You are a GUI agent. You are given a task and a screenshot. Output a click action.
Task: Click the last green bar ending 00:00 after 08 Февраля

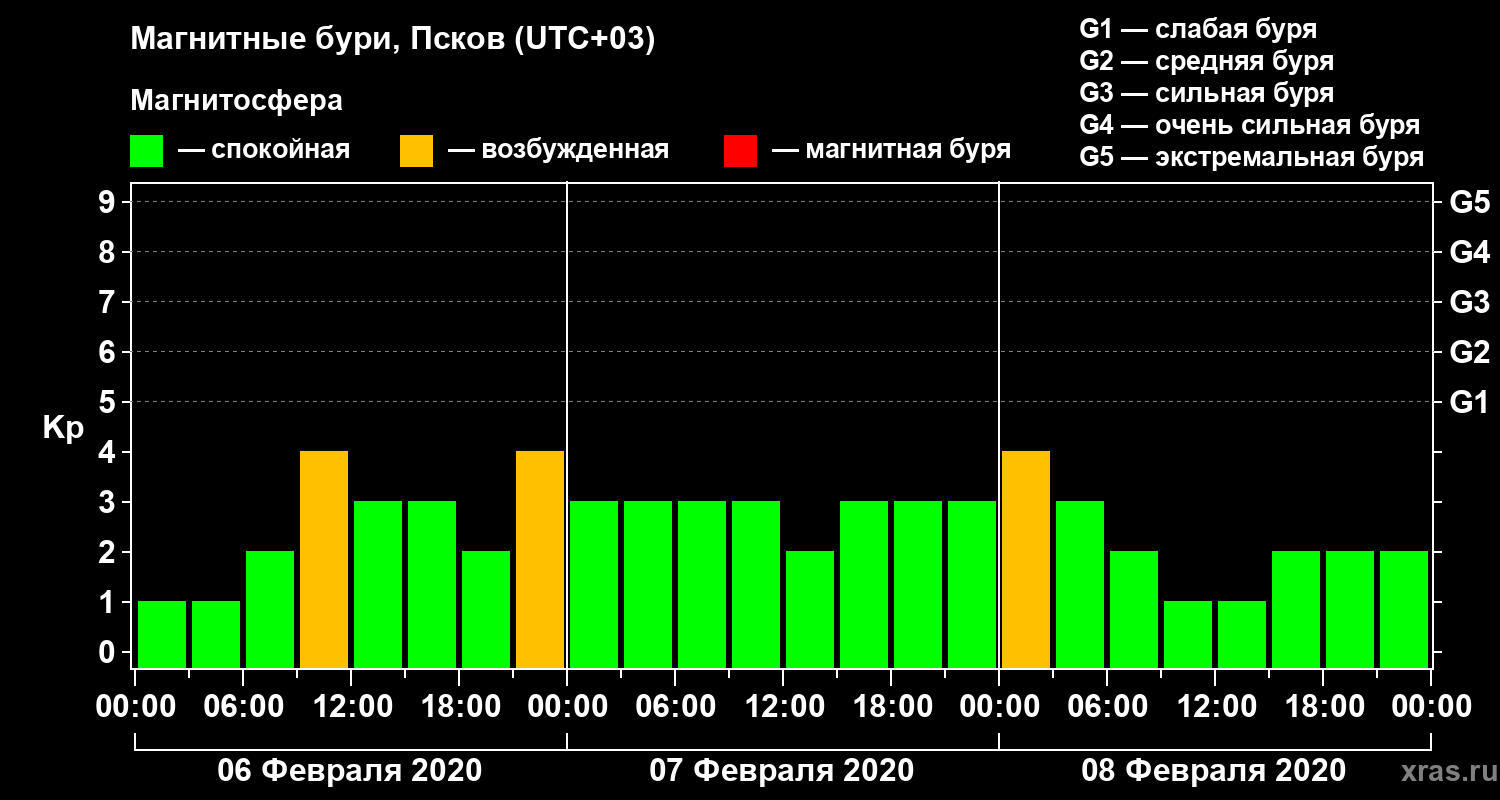(x=1404, y=609)
